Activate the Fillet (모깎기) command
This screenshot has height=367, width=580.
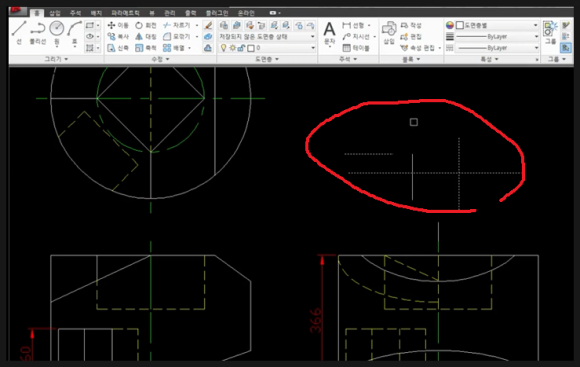tap(176, 37)
